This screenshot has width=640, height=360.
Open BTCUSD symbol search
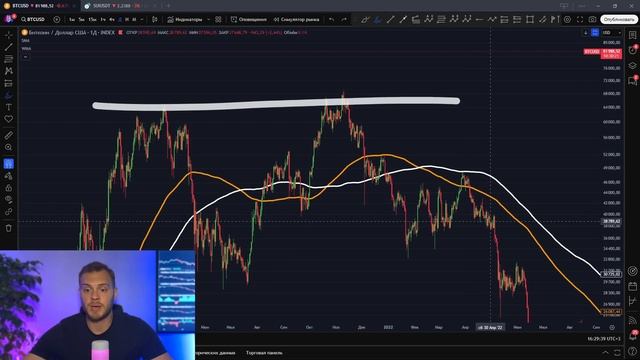click(33, 19)
